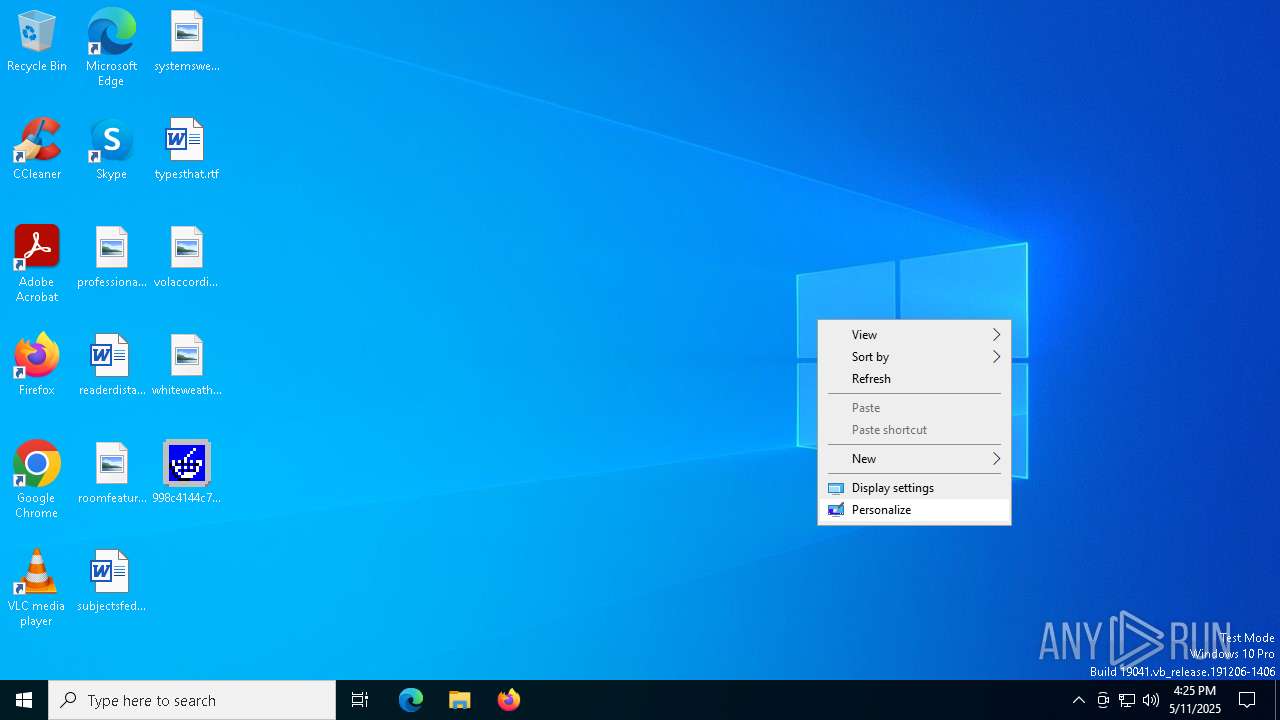Select the Firefox desktop shortcut
This screenshot has height=720, width=1280.
(x=37, y=366)
